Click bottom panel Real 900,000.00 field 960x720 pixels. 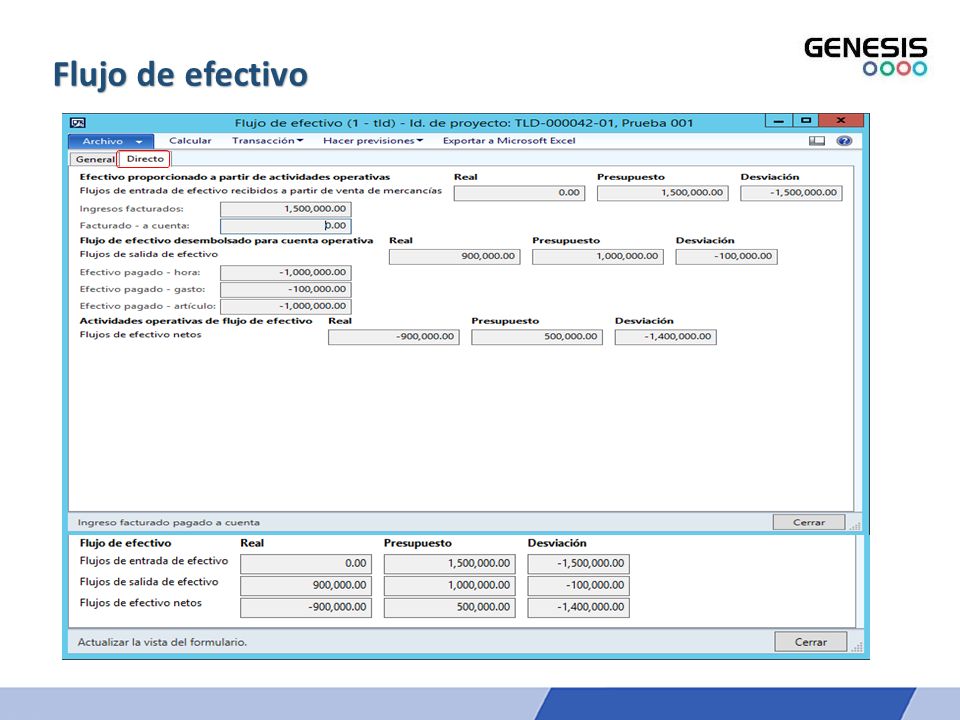(x=306, y=586)
